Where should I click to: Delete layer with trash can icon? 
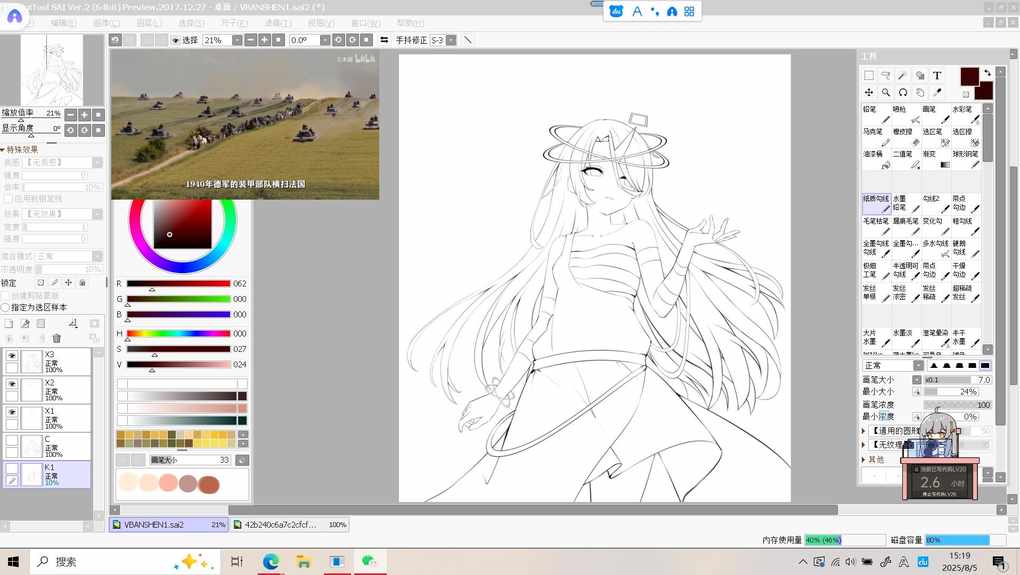coord(57,338)
